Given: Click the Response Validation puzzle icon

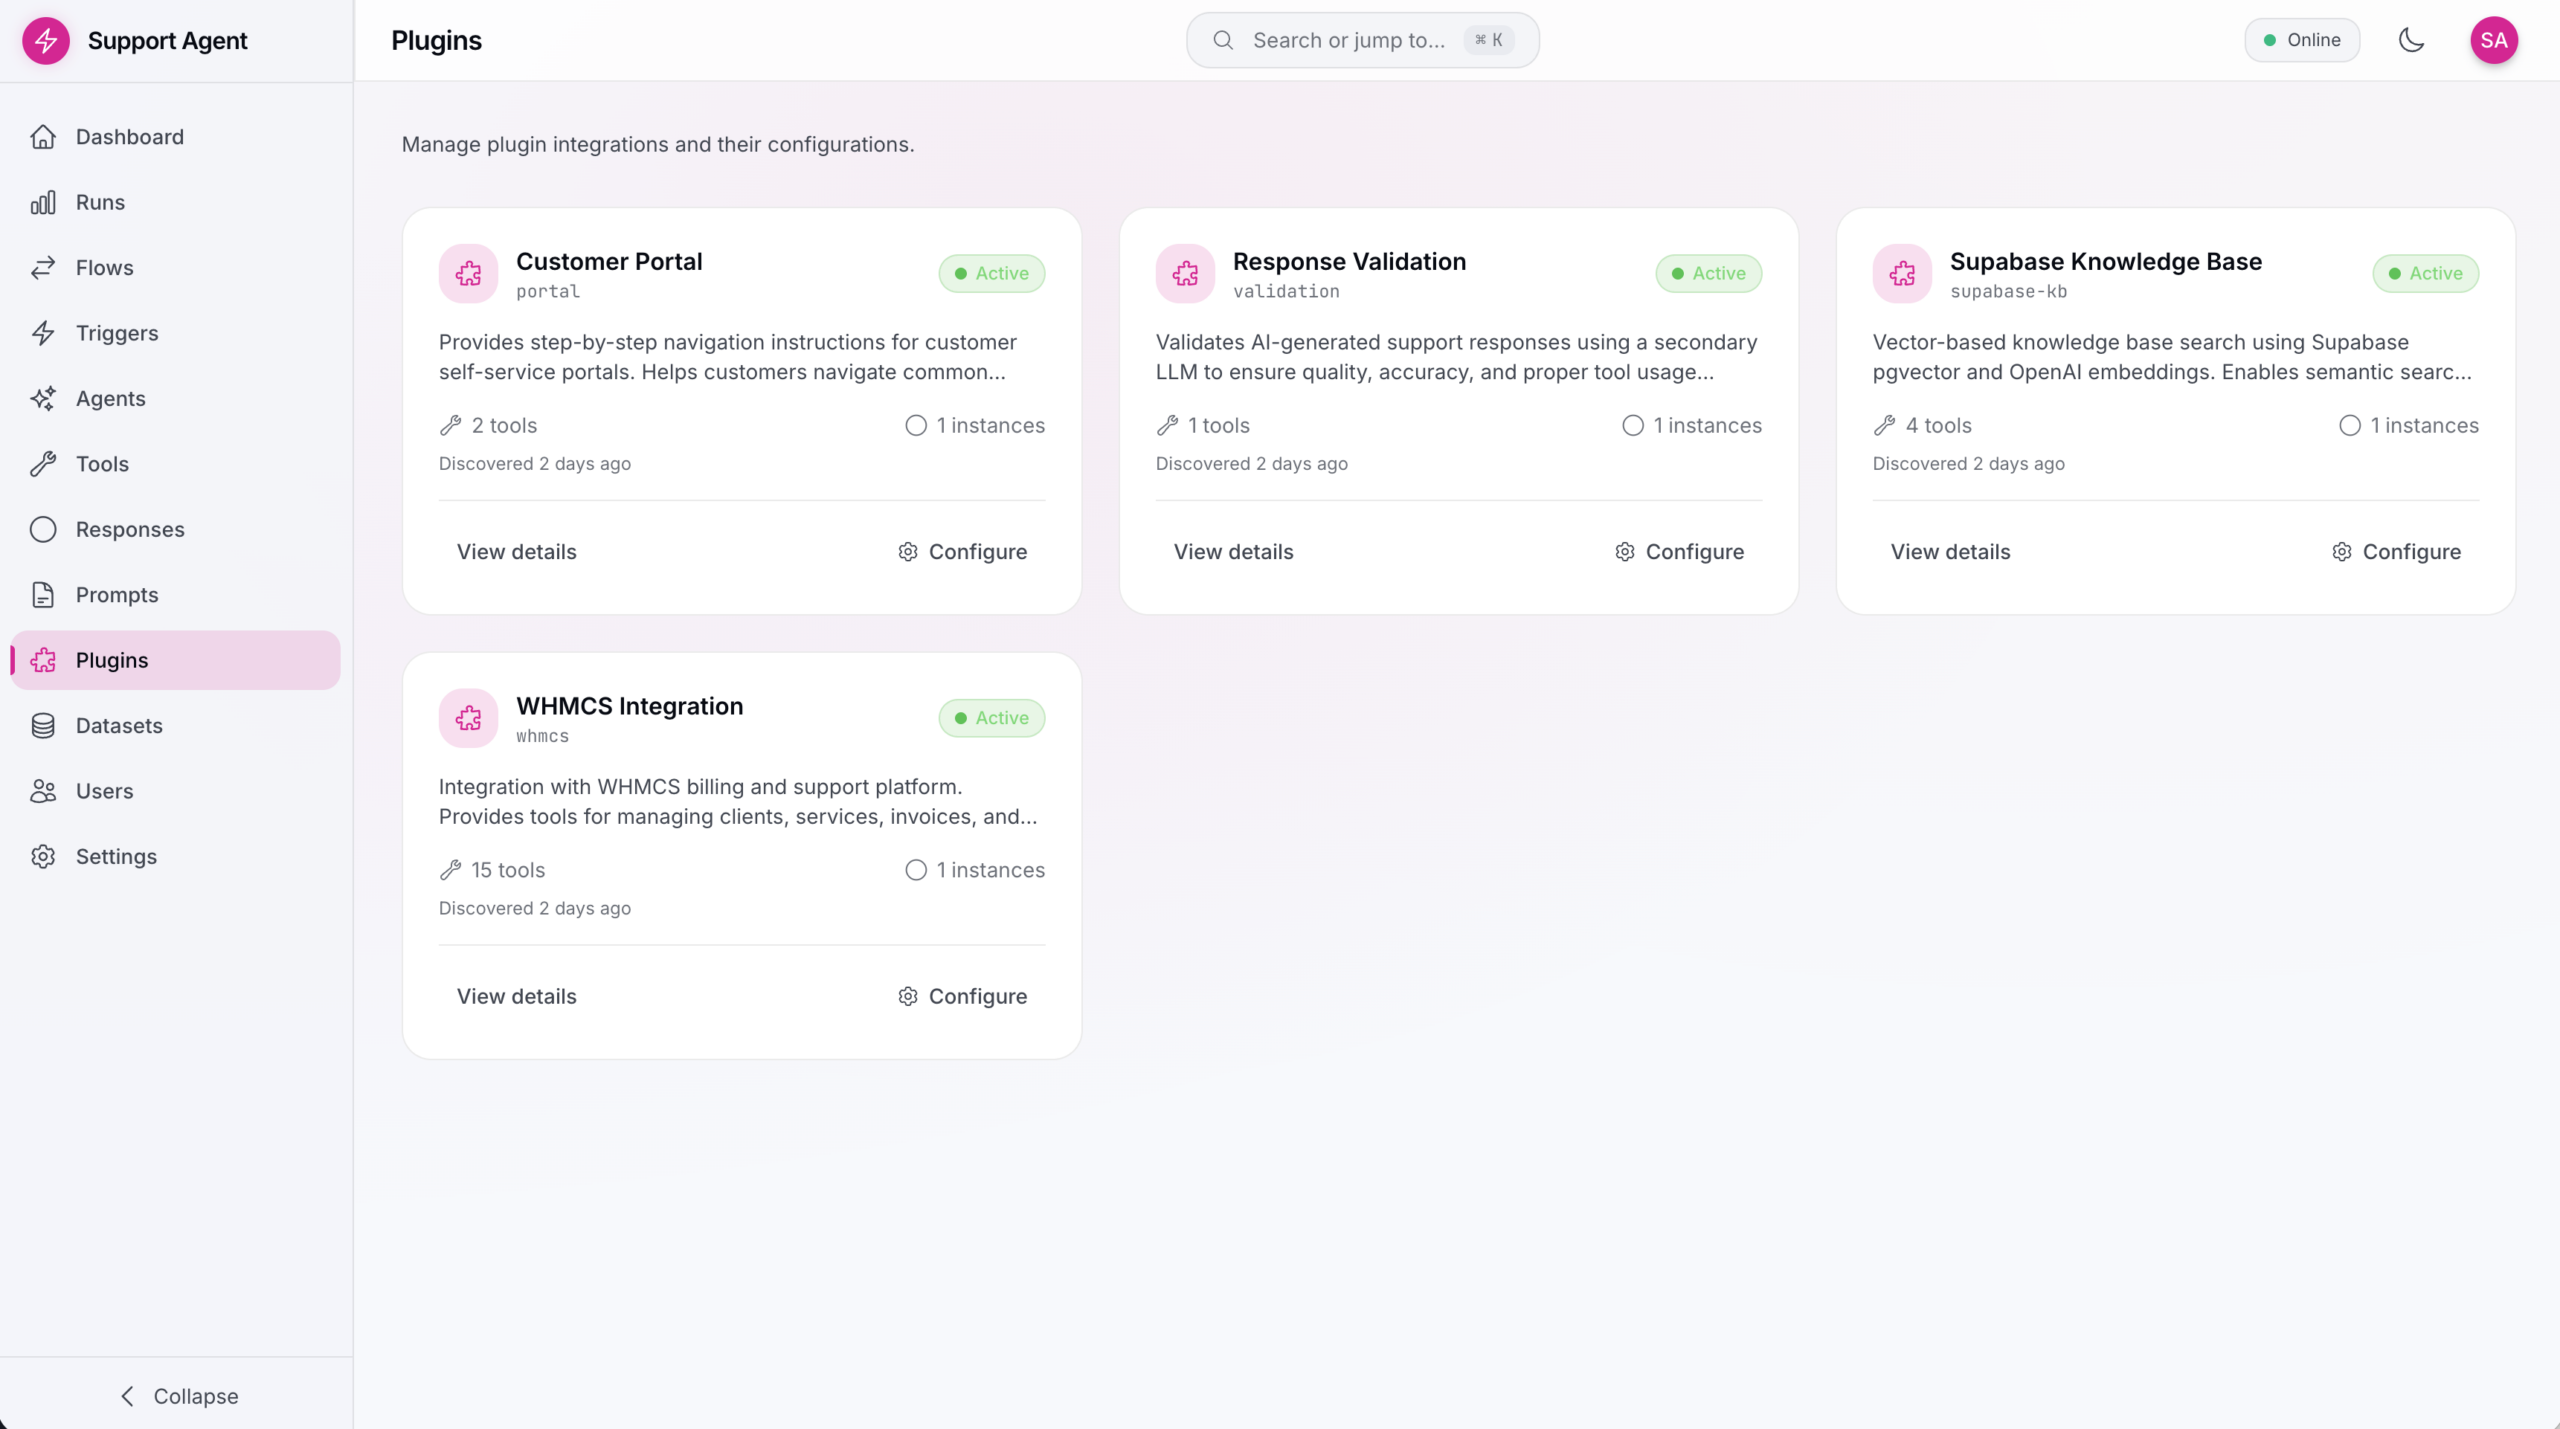Looking at the screenshot, I should click(x=1185, y=273).
